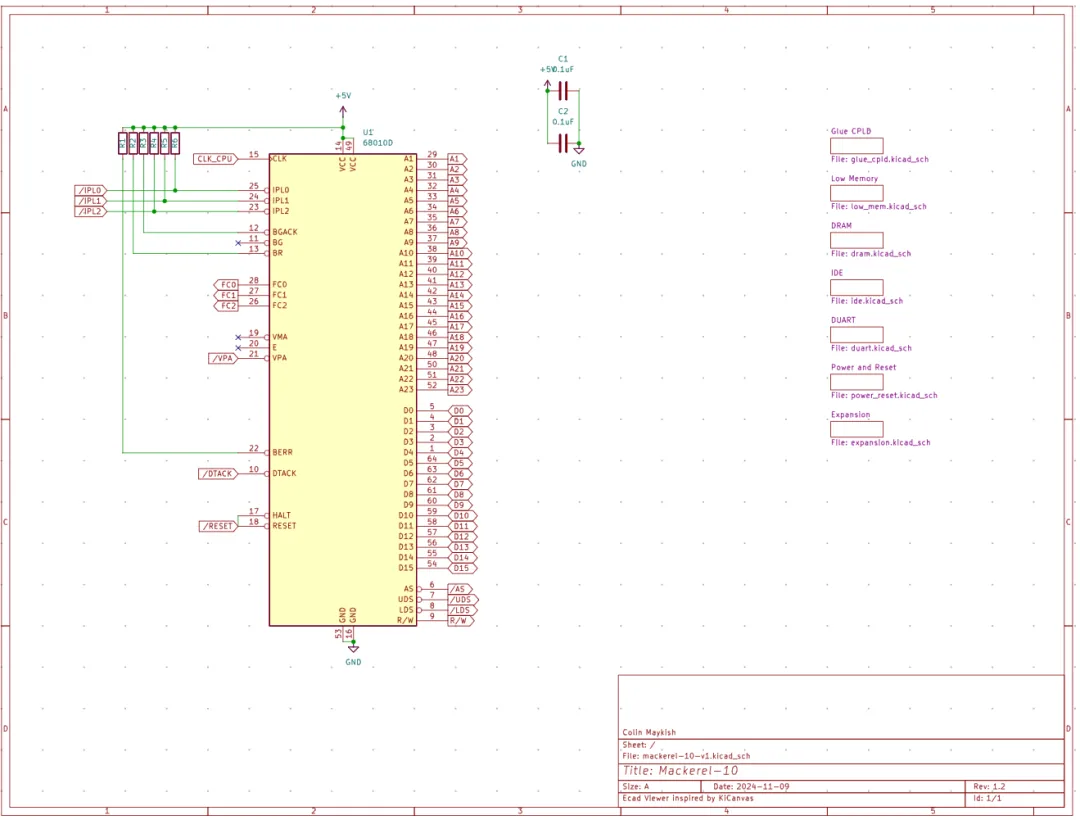Image resolution: width=1080 pixels, height=820 pixels.
Task: Click the no-connect marker on BG pin
Action: pos(238,243)
